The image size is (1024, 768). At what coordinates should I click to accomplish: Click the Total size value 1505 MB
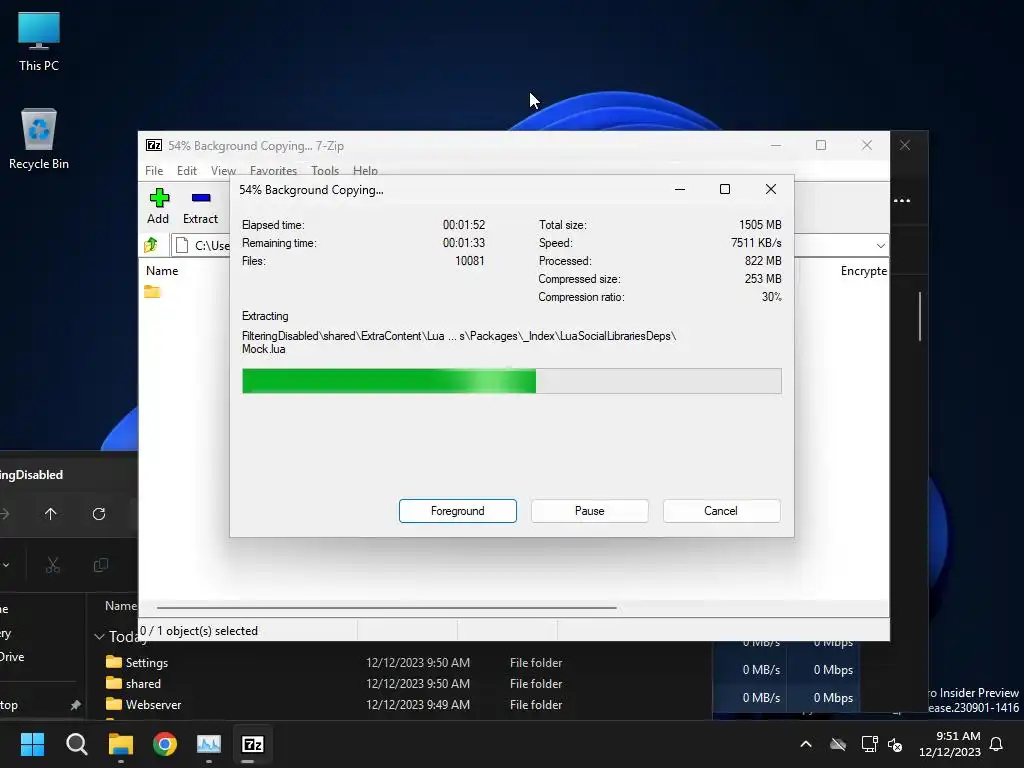760,225
